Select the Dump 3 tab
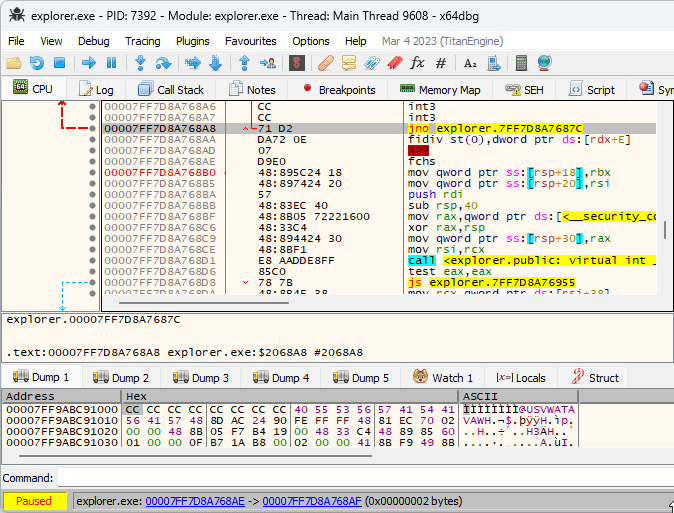Viewport: 674px width, 513px height. [201, 378]
